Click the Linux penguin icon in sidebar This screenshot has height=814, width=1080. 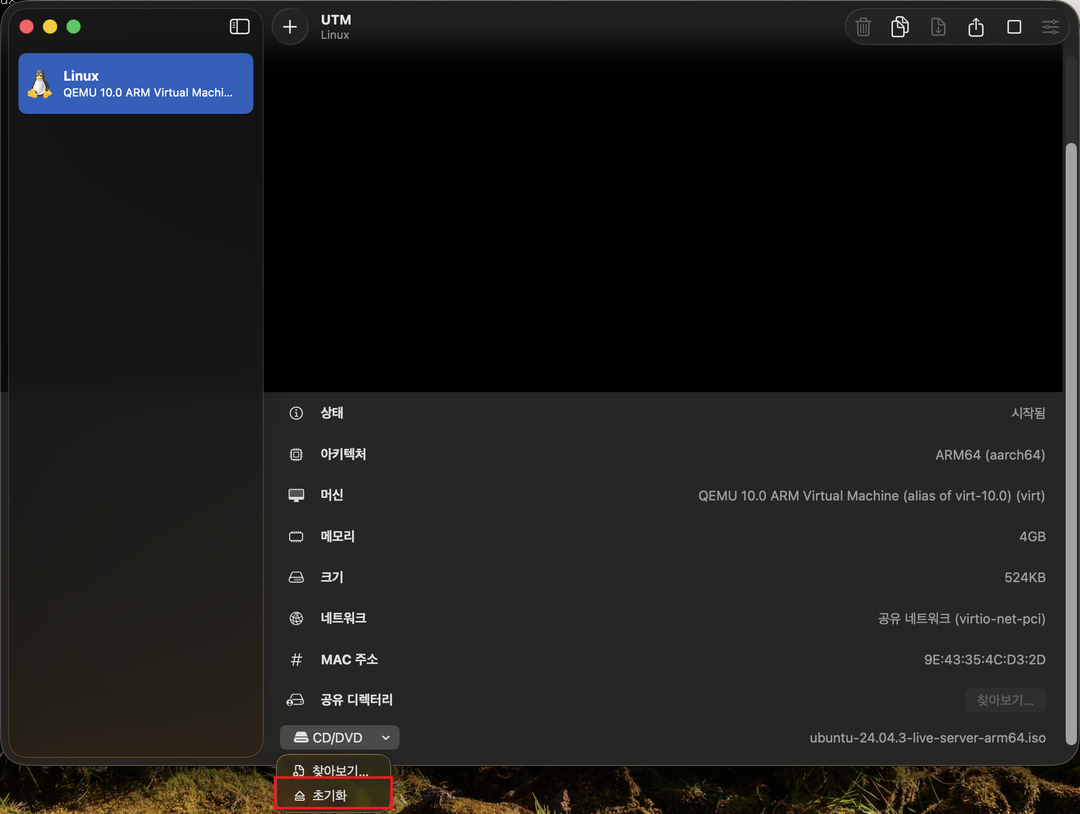pos(40,84)
